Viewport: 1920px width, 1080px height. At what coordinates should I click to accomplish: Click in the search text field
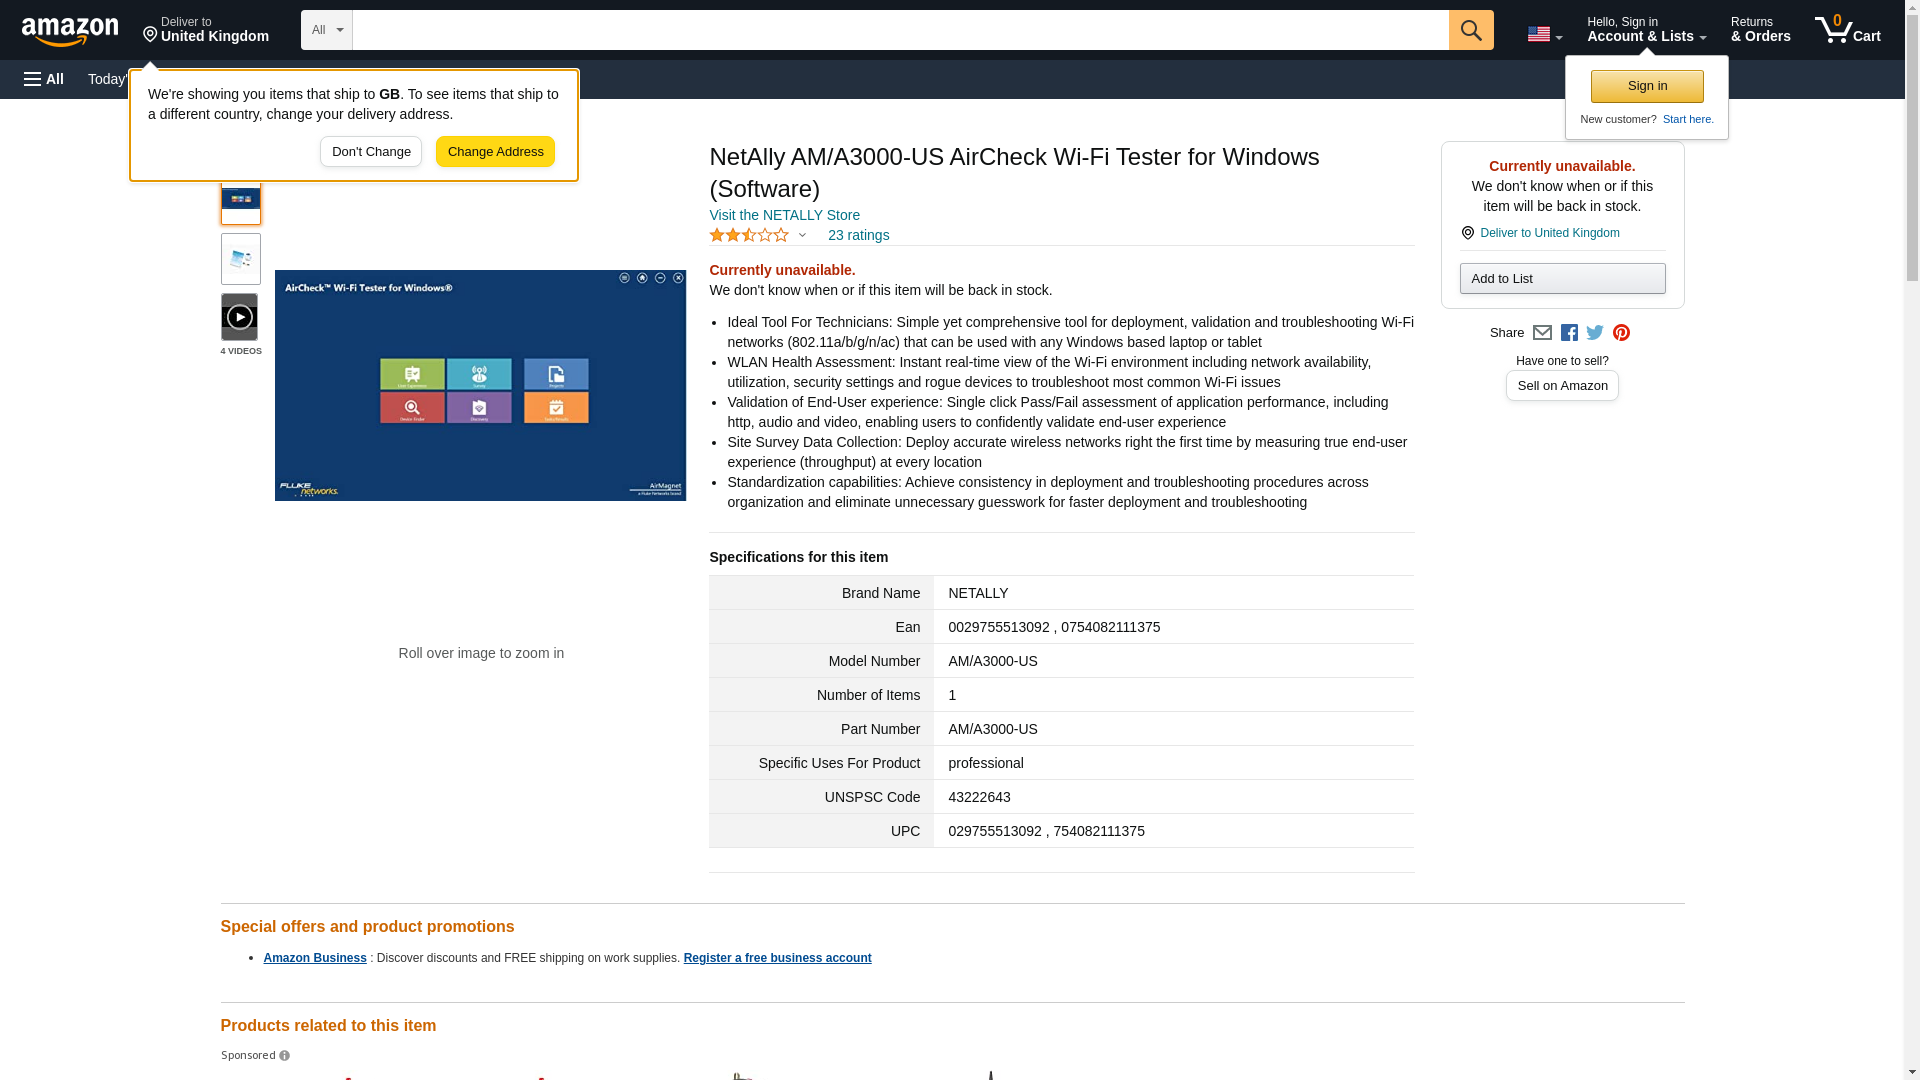point(900,30)
